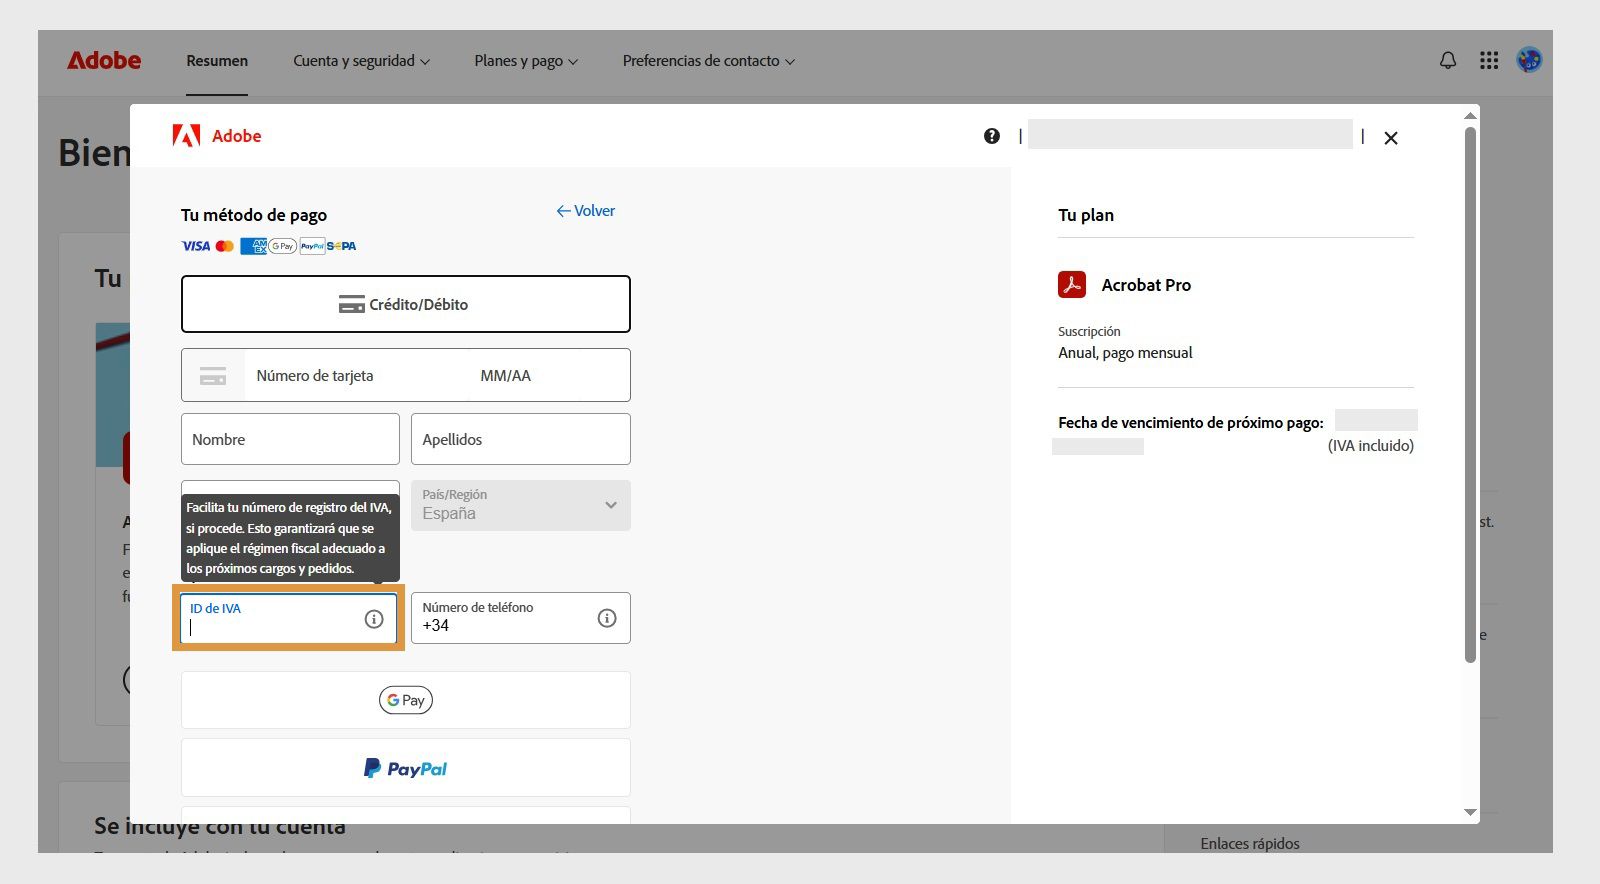Expand the Preferencias de contacto menu
The width and height of the screenshot is (1600, 884).
709,61
